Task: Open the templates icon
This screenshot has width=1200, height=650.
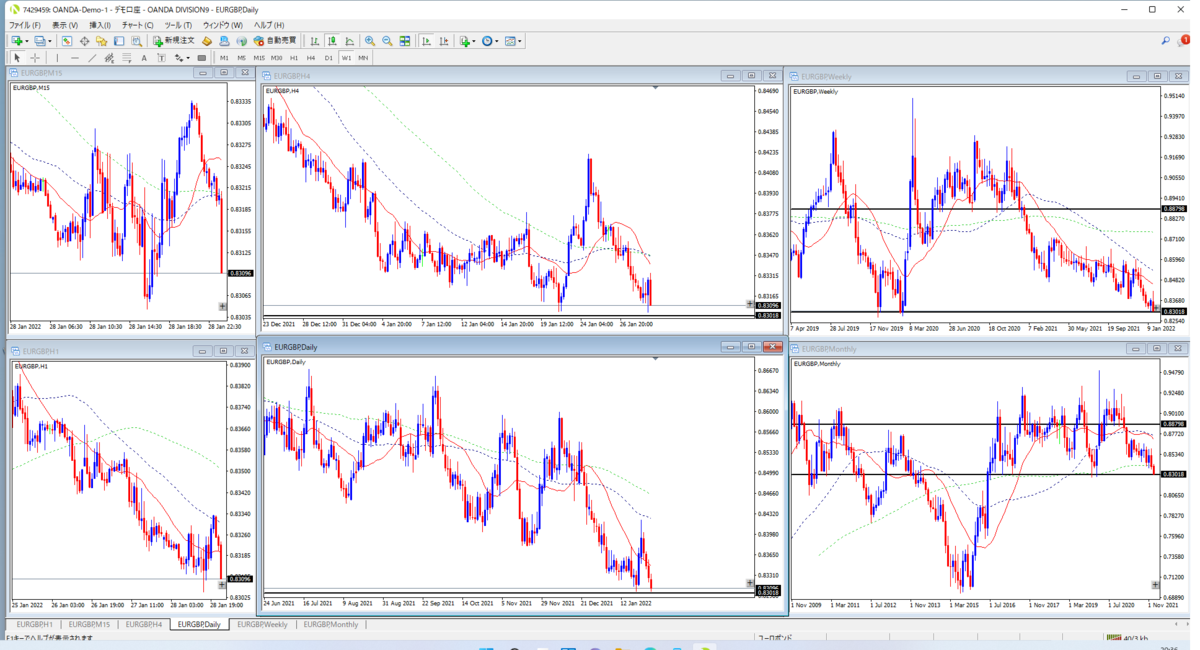Action: [x=511, y=41]
